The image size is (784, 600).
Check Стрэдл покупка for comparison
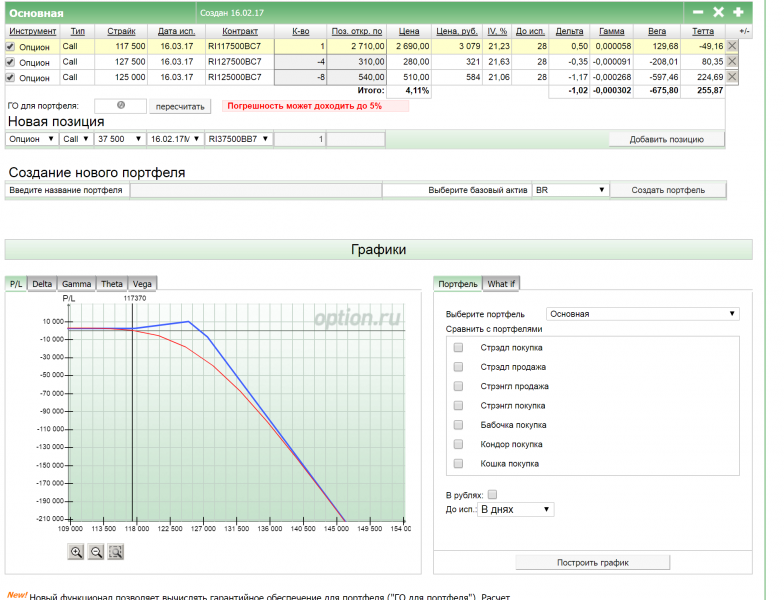click(458, 348)
